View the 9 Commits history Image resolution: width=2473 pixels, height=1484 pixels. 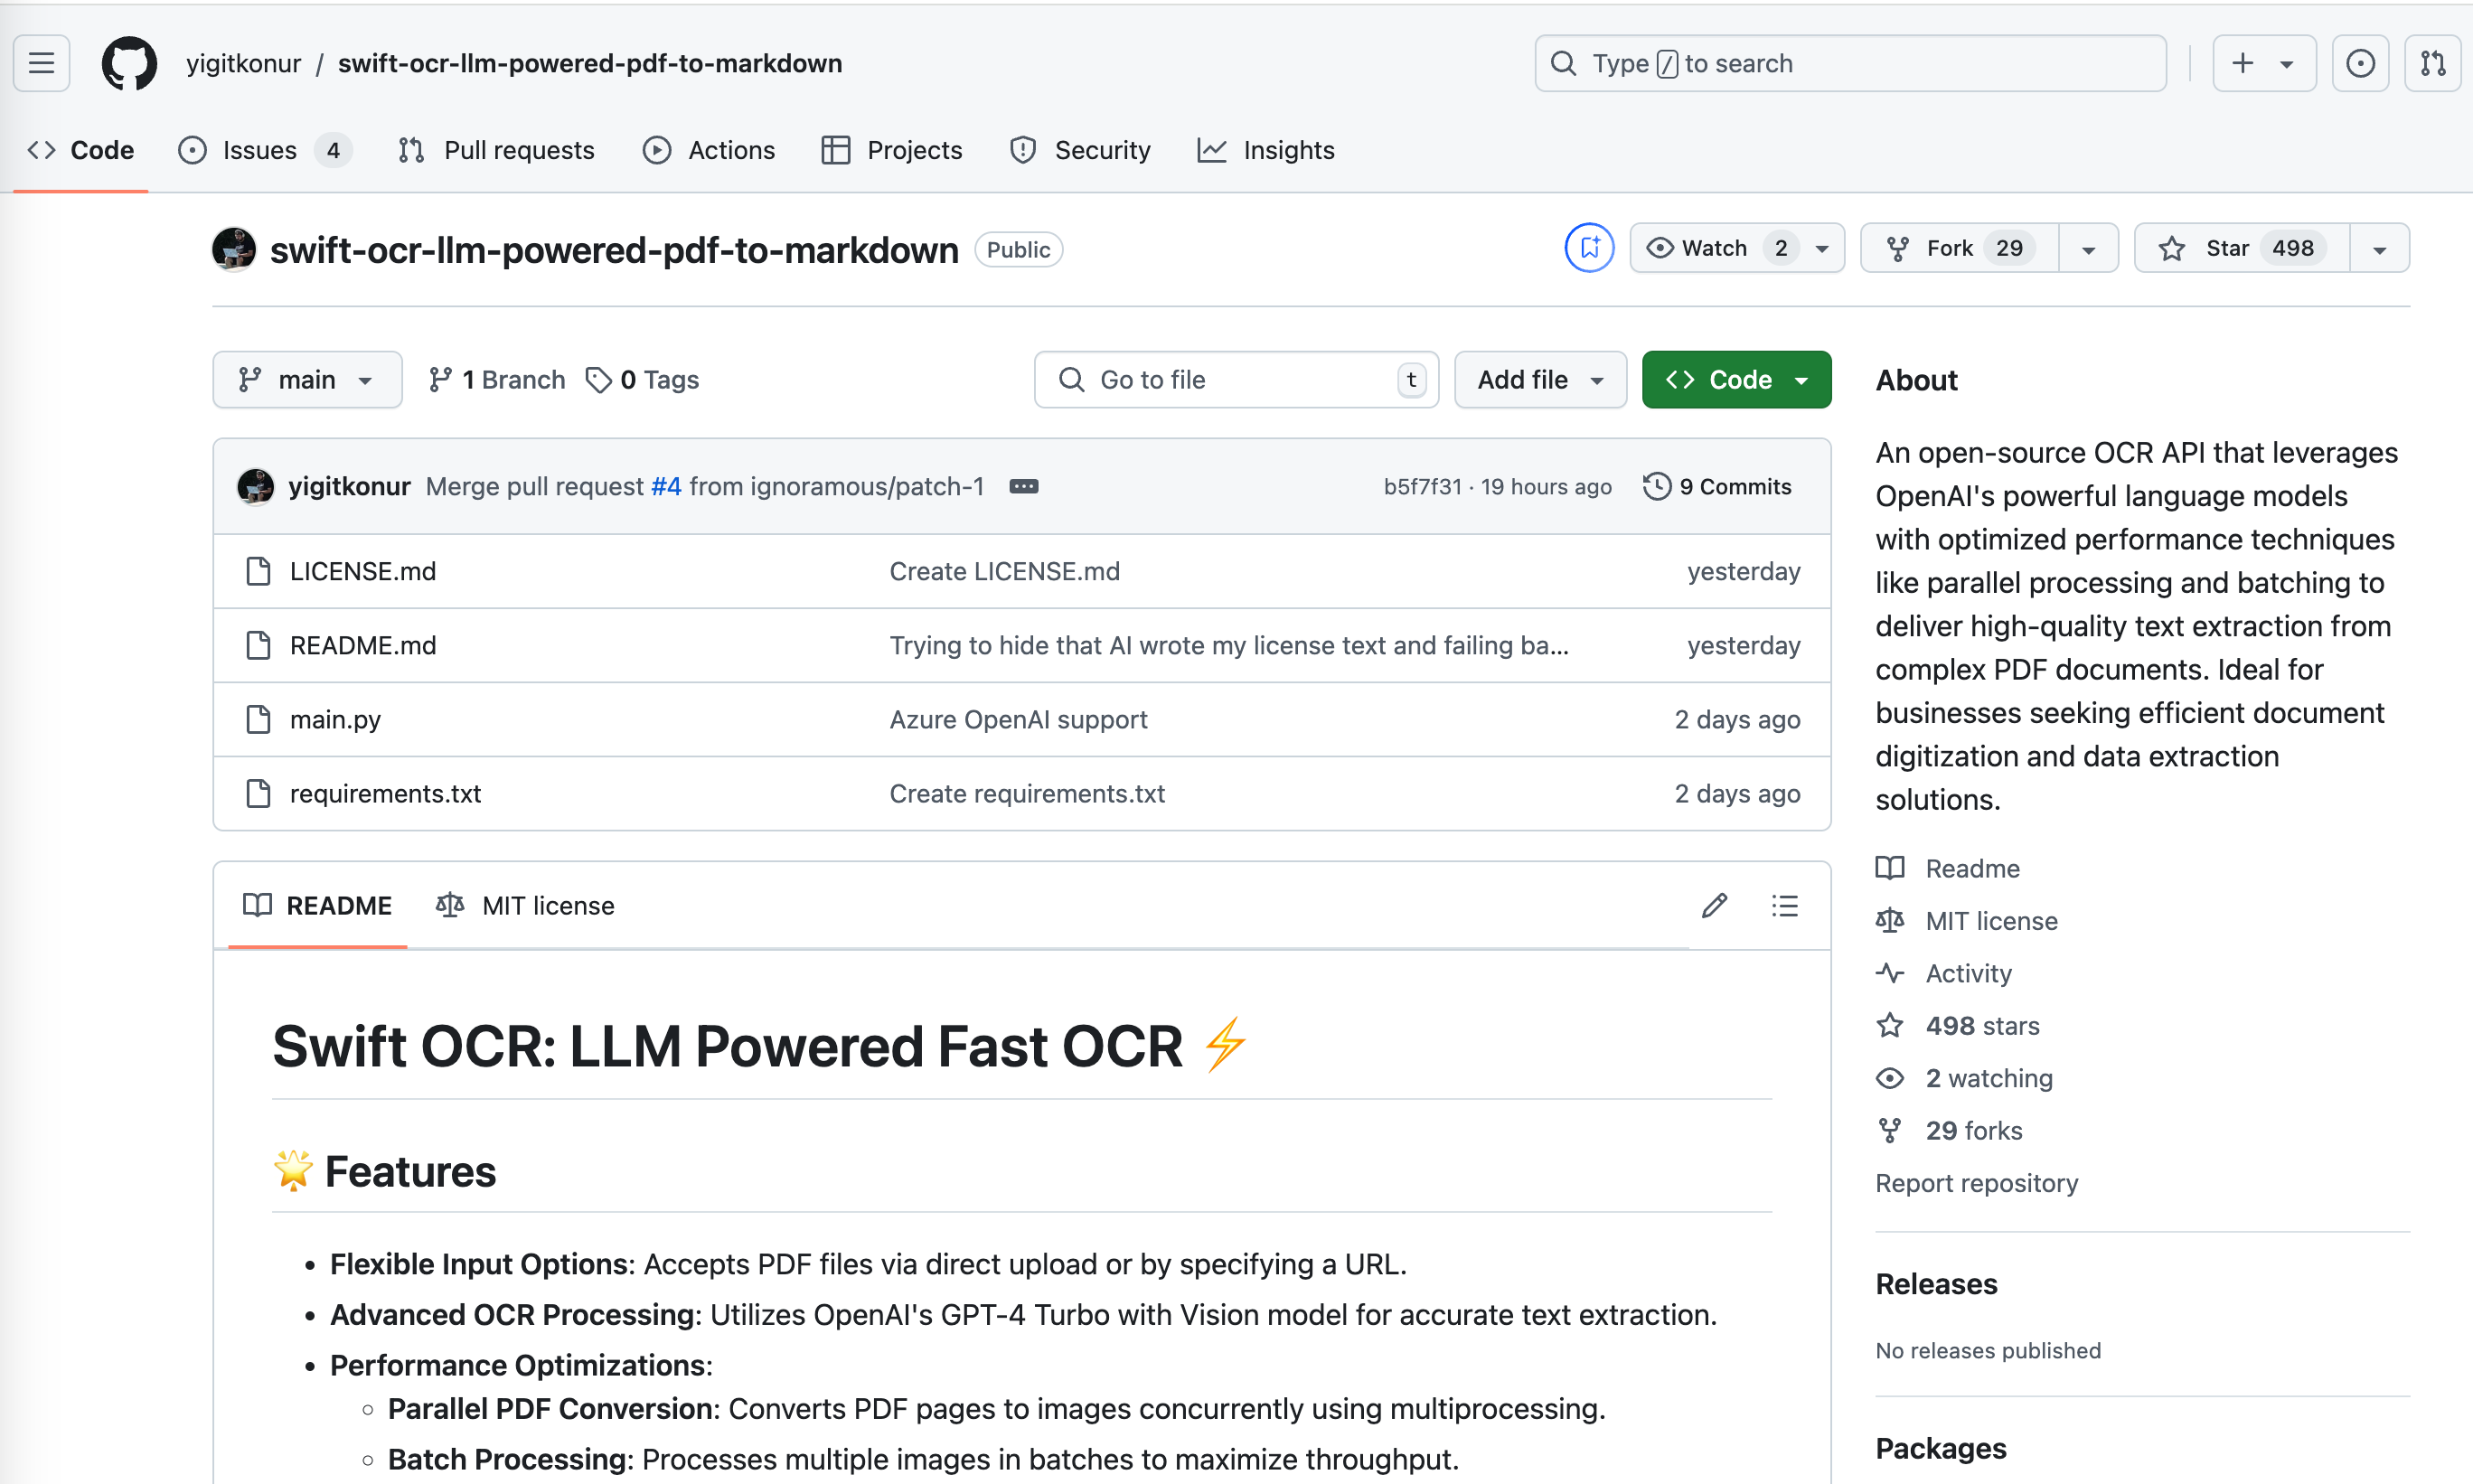click(x=1717, y=486)
